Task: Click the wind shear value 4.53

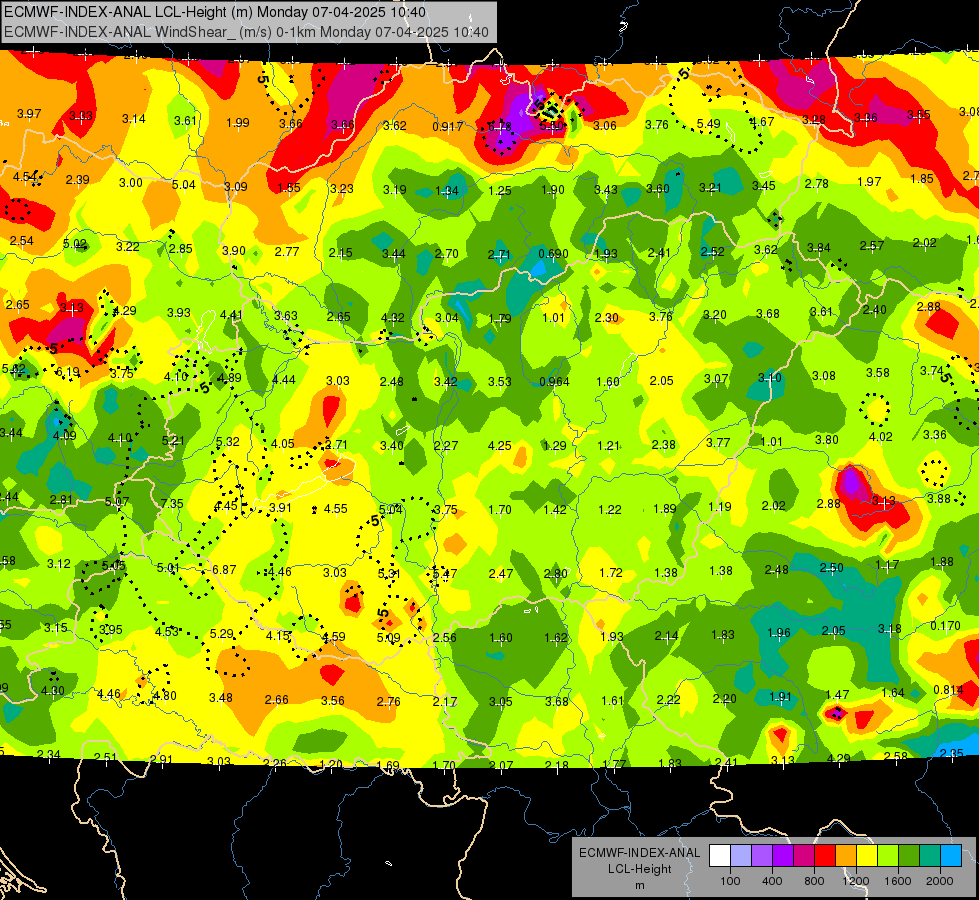Action: point(167,631)
